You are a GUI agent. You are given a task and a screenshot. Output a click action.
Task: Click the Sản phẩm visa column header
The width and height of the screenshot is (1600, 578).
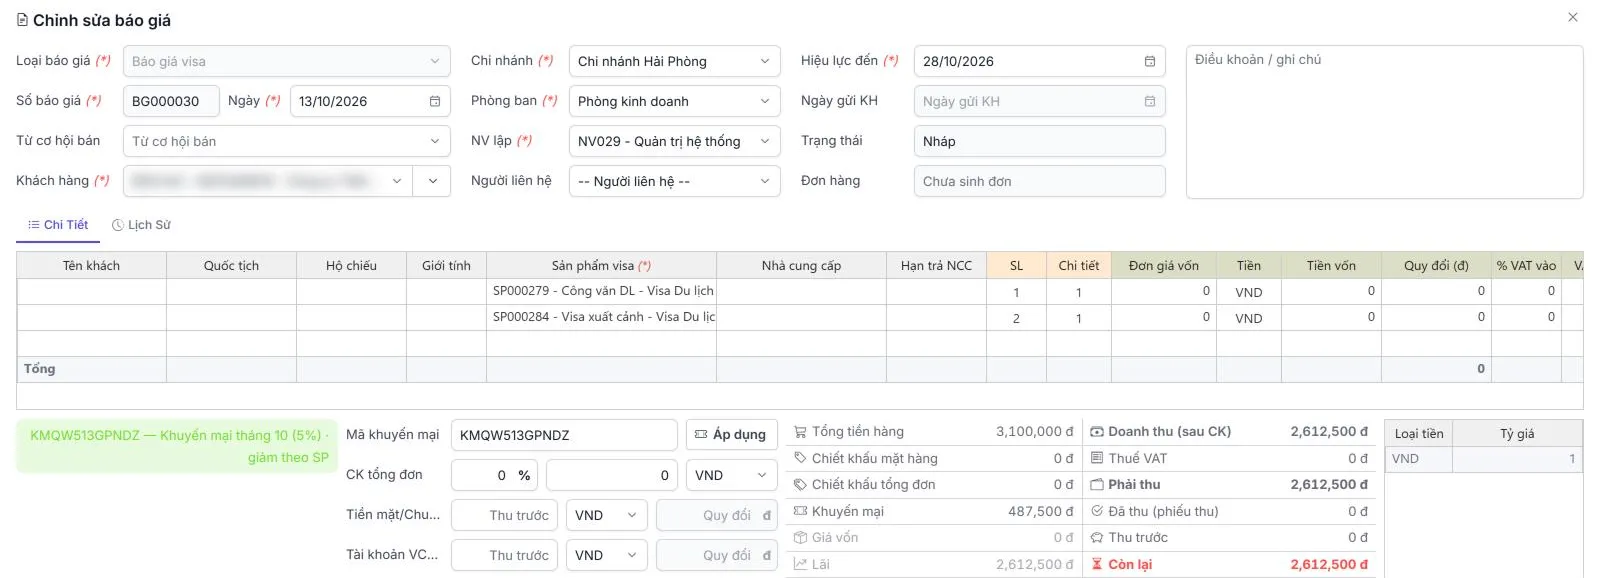(x=601, y=265)
